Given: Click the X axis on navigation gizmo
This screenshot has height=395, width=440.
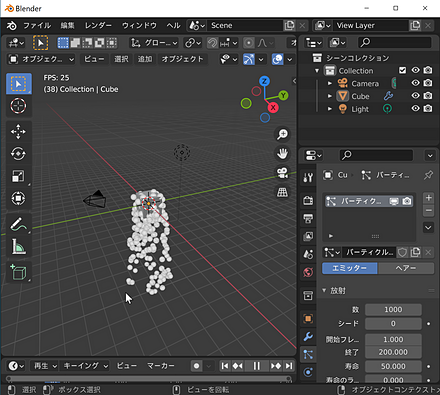Looking at the screenshot, I should click(273, 107).
